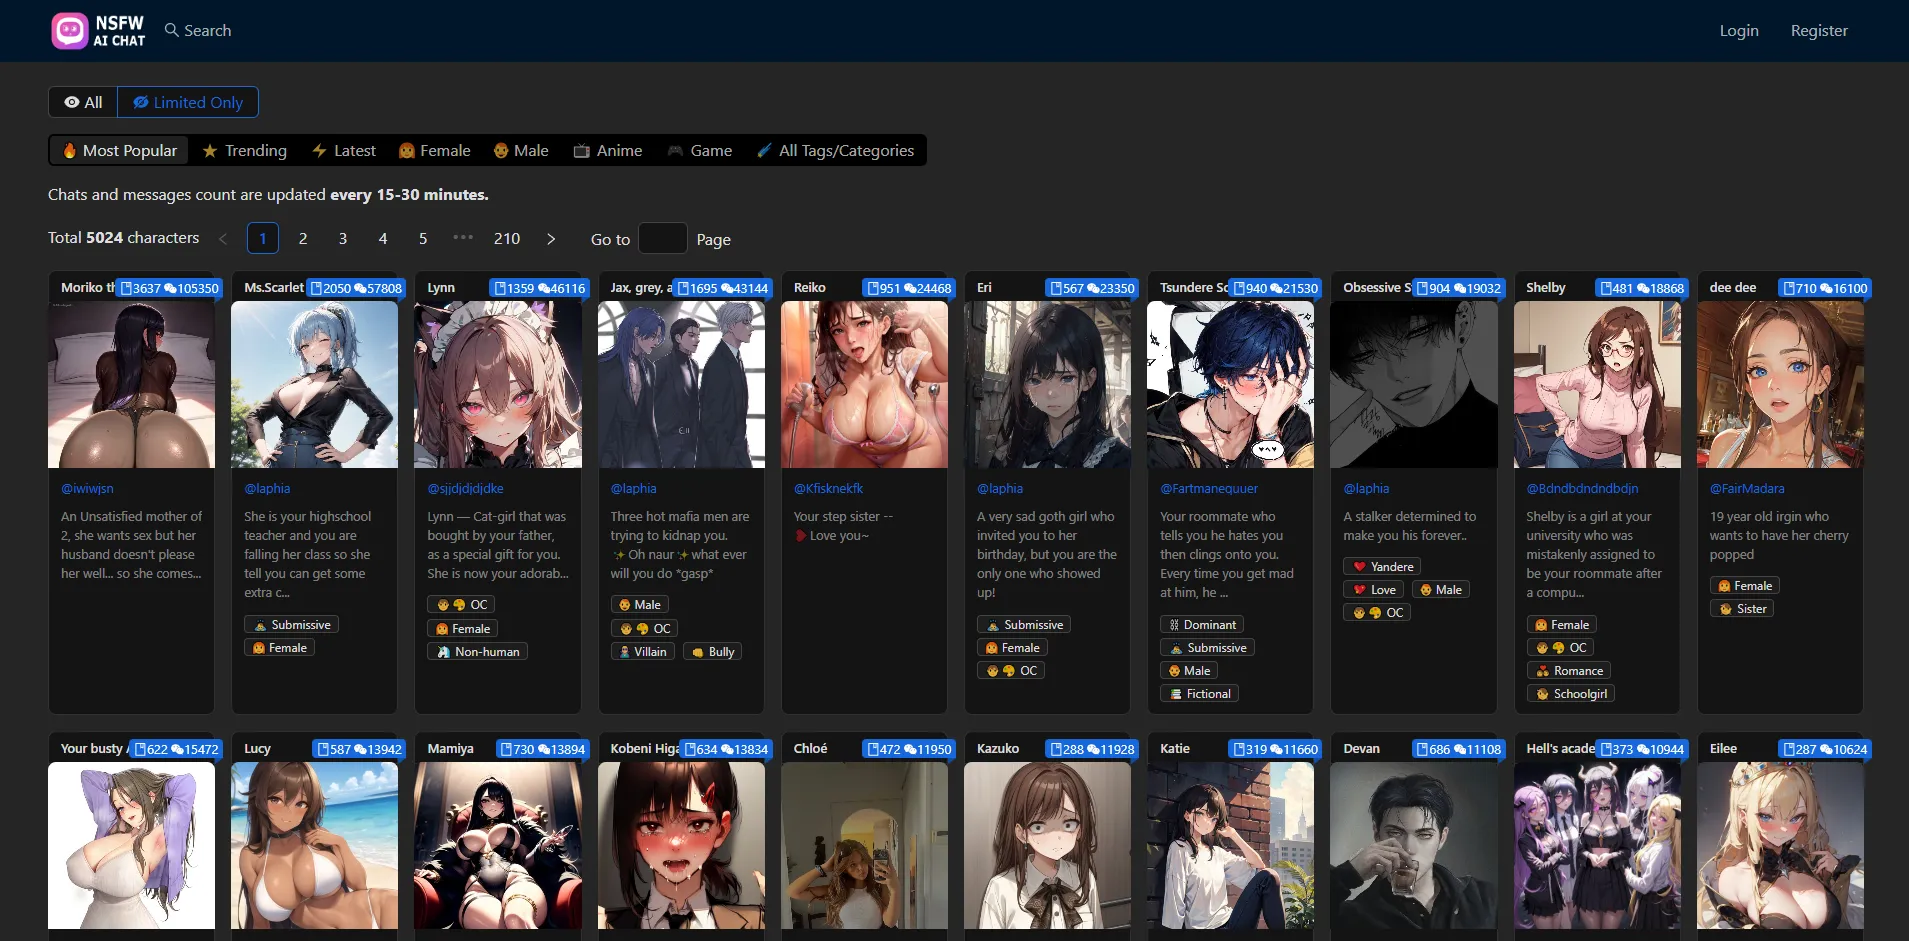
Task: Click the search magnifier icon
Action: (x=170, y=30)
